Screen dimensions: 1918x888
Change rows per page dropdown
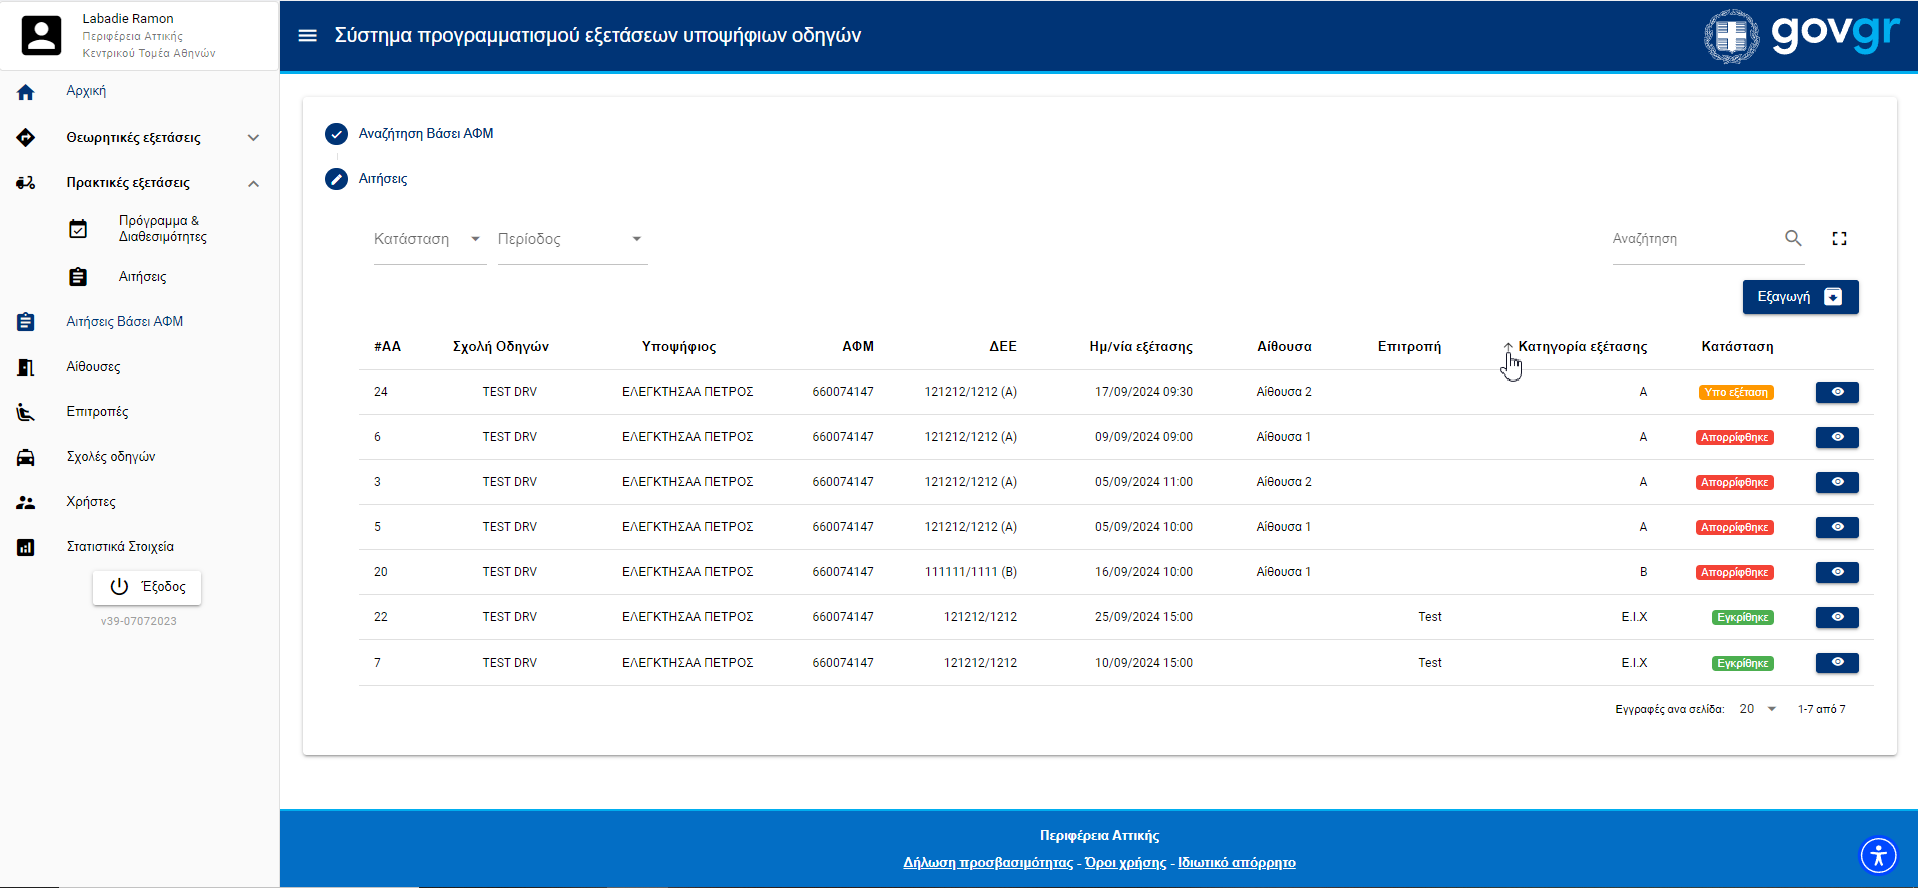coord(1757,709)
